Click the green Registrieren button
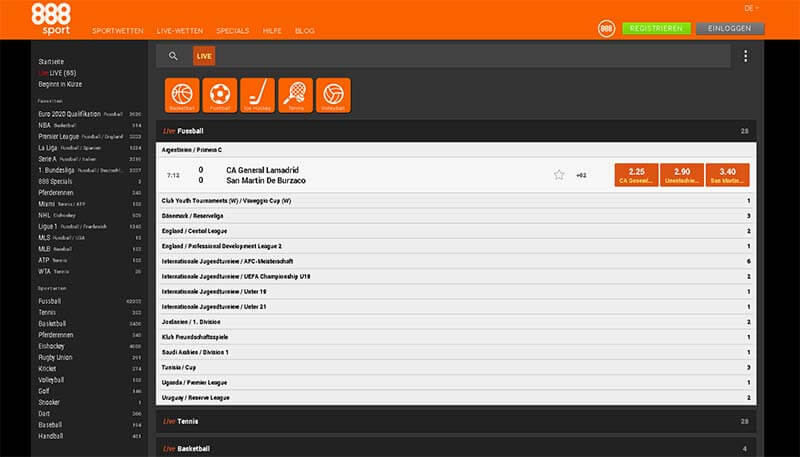Screen dimensions: 800x457 pos(656,29)
